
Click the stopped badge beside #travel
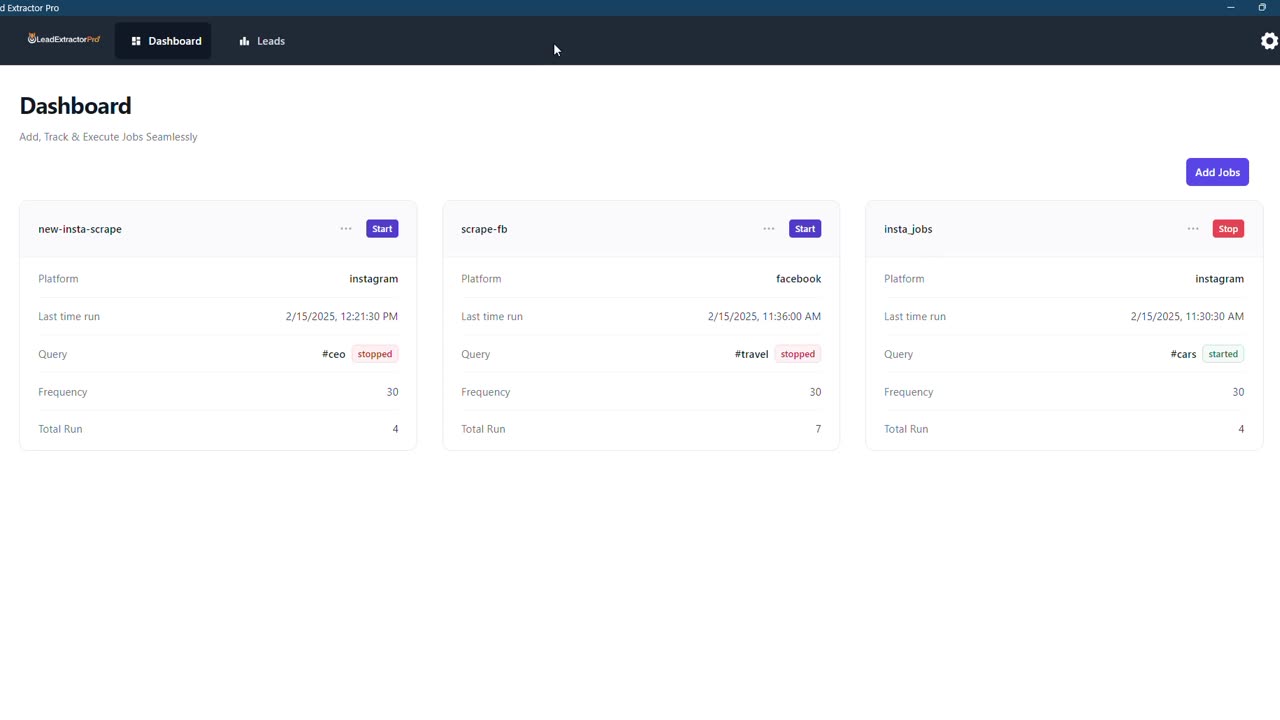click(798, 354)
